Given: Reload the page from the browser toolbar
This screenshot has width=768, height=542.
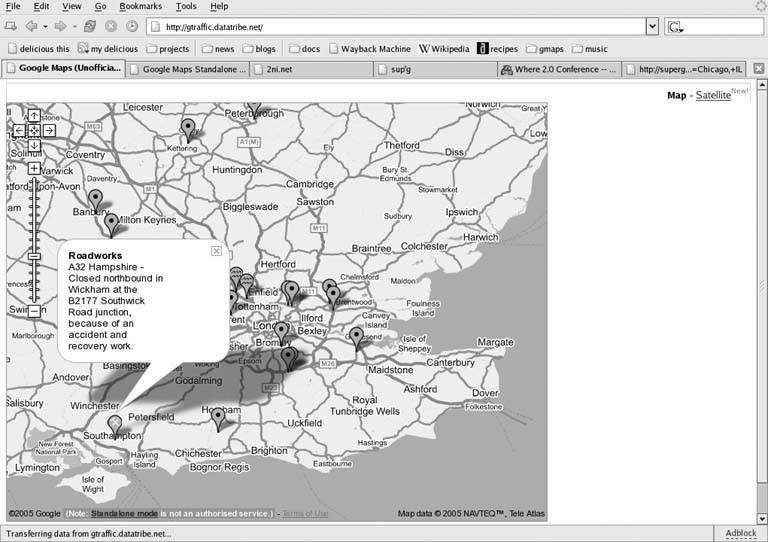Looking at the screenshot, I should 90,26.
